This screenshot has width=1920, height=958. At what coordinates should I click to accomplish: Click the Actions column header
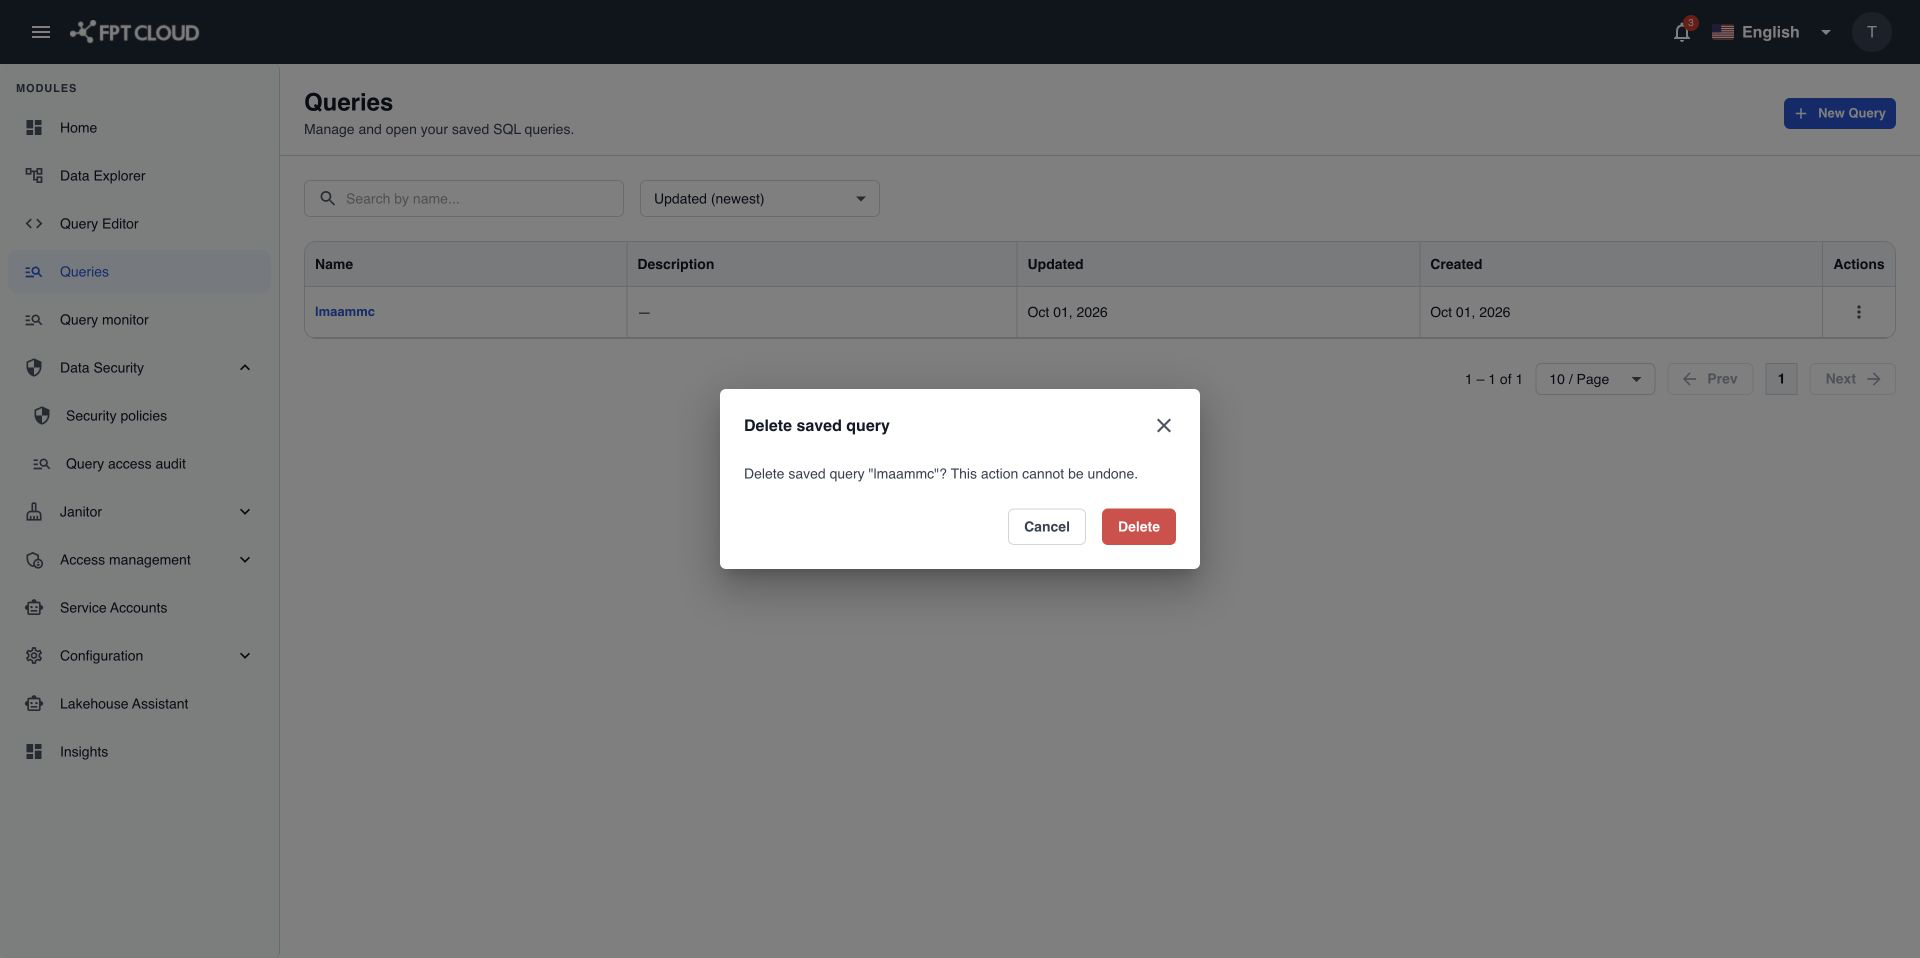1858,264
